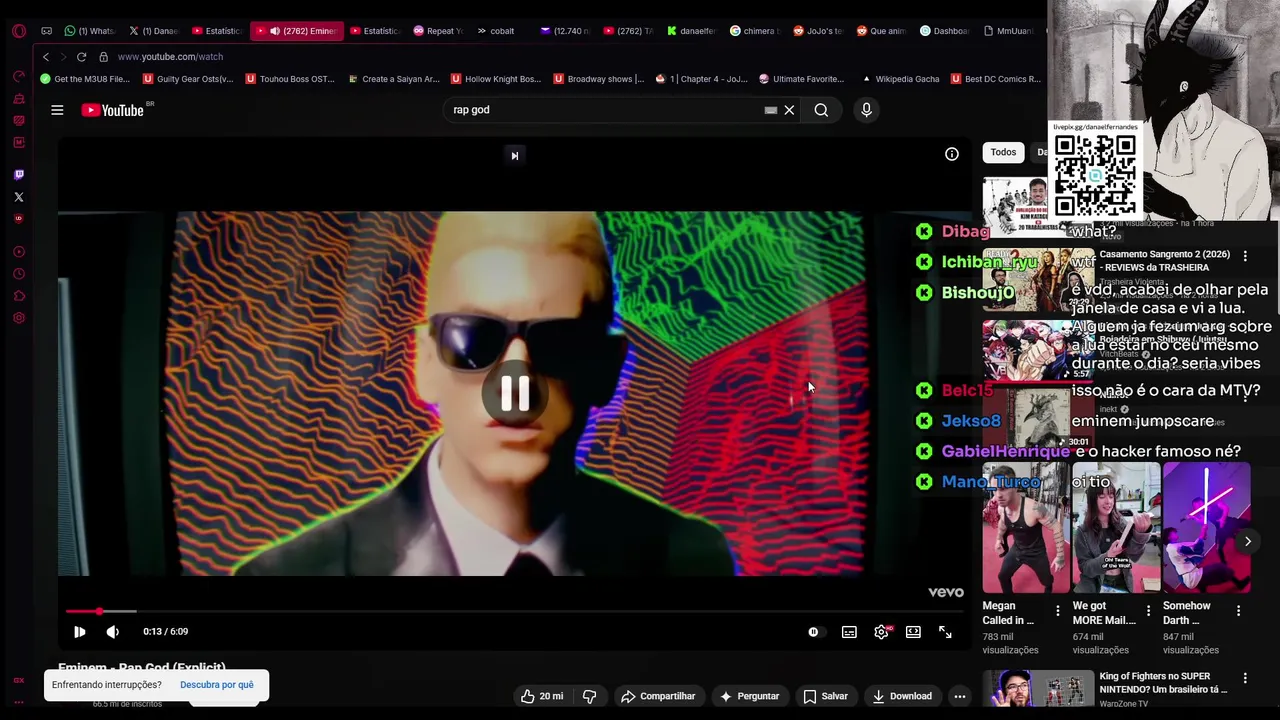
Task: Open the 'We got MORE Mail' short thumbnail
Action: click(x=1116, y=528)
